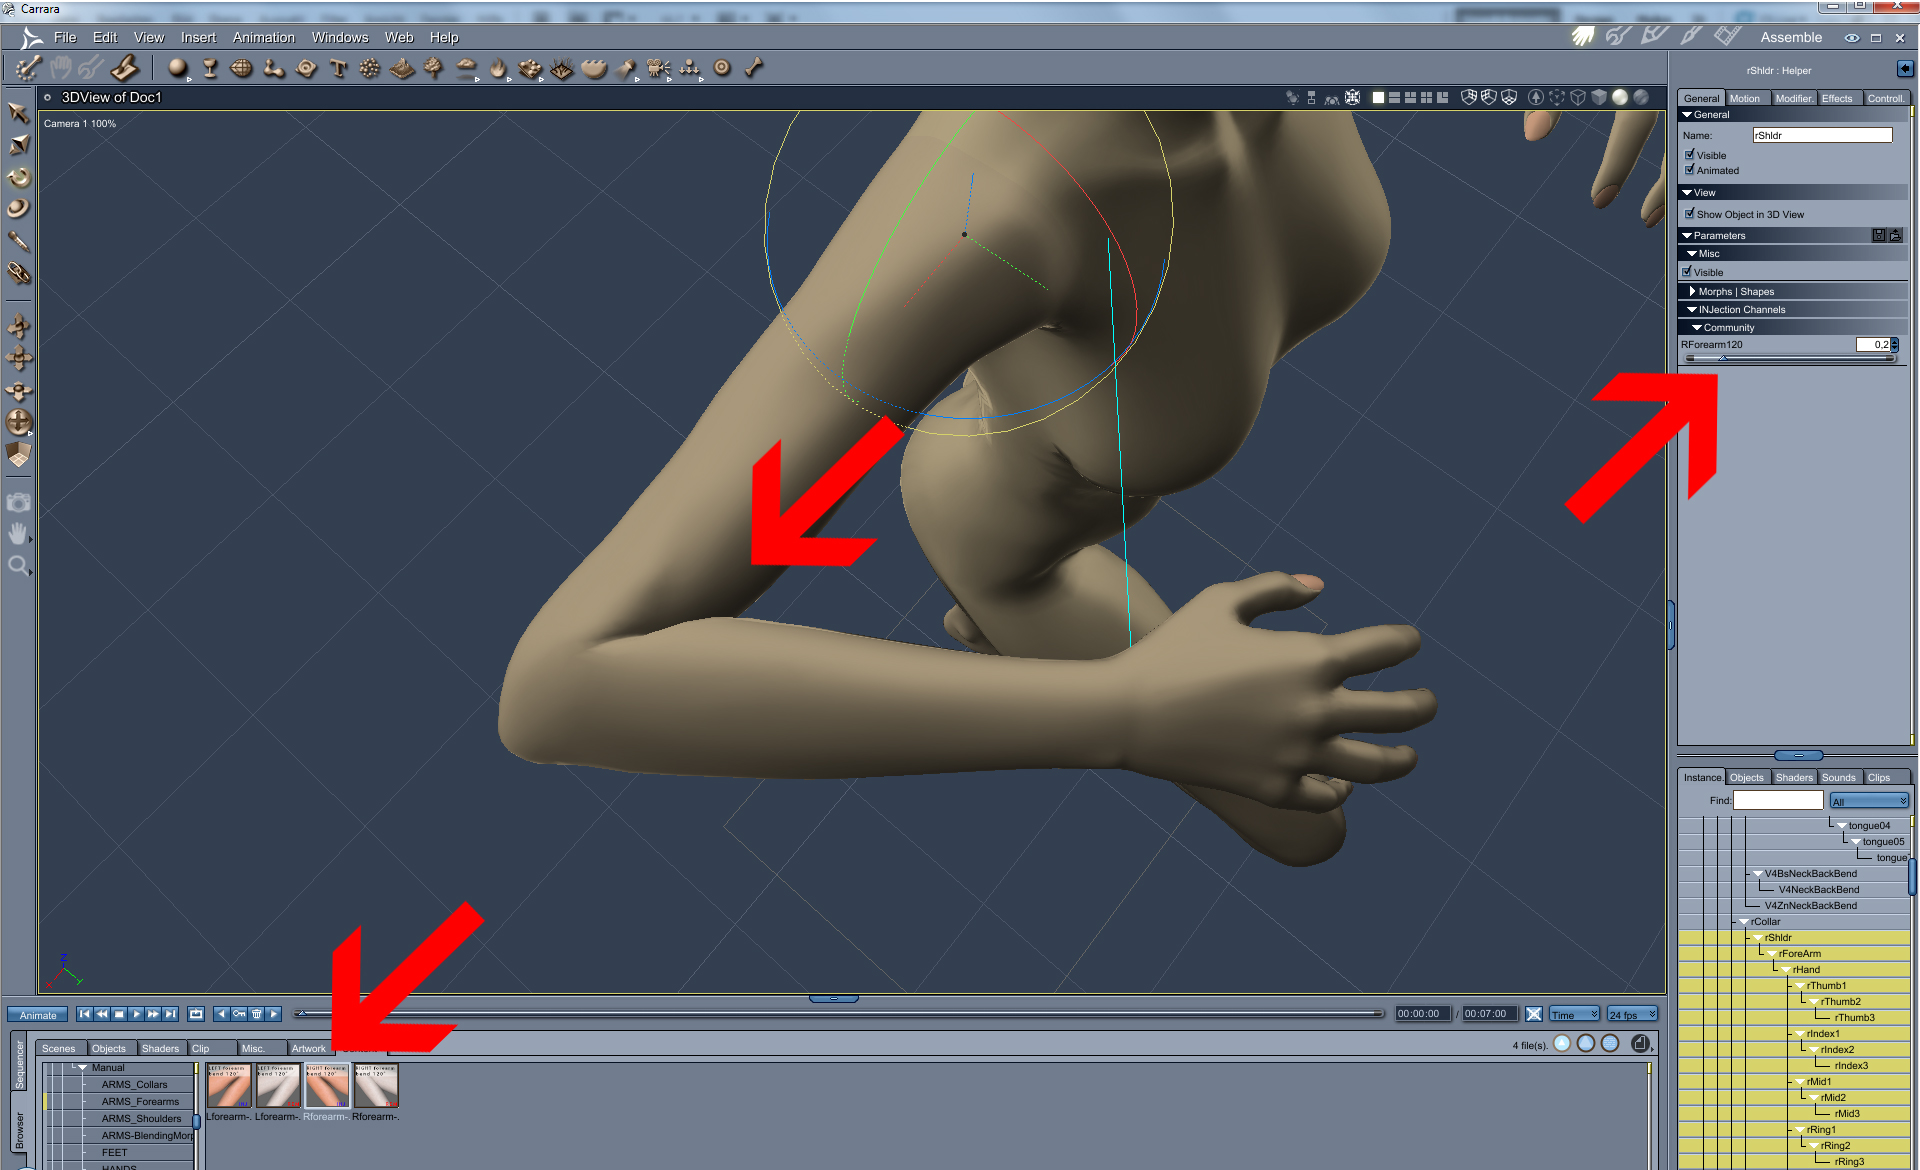Uncheck the Animated checkbox
The height and width of the screenshot is (1170, 1920).
point(1690,170)
